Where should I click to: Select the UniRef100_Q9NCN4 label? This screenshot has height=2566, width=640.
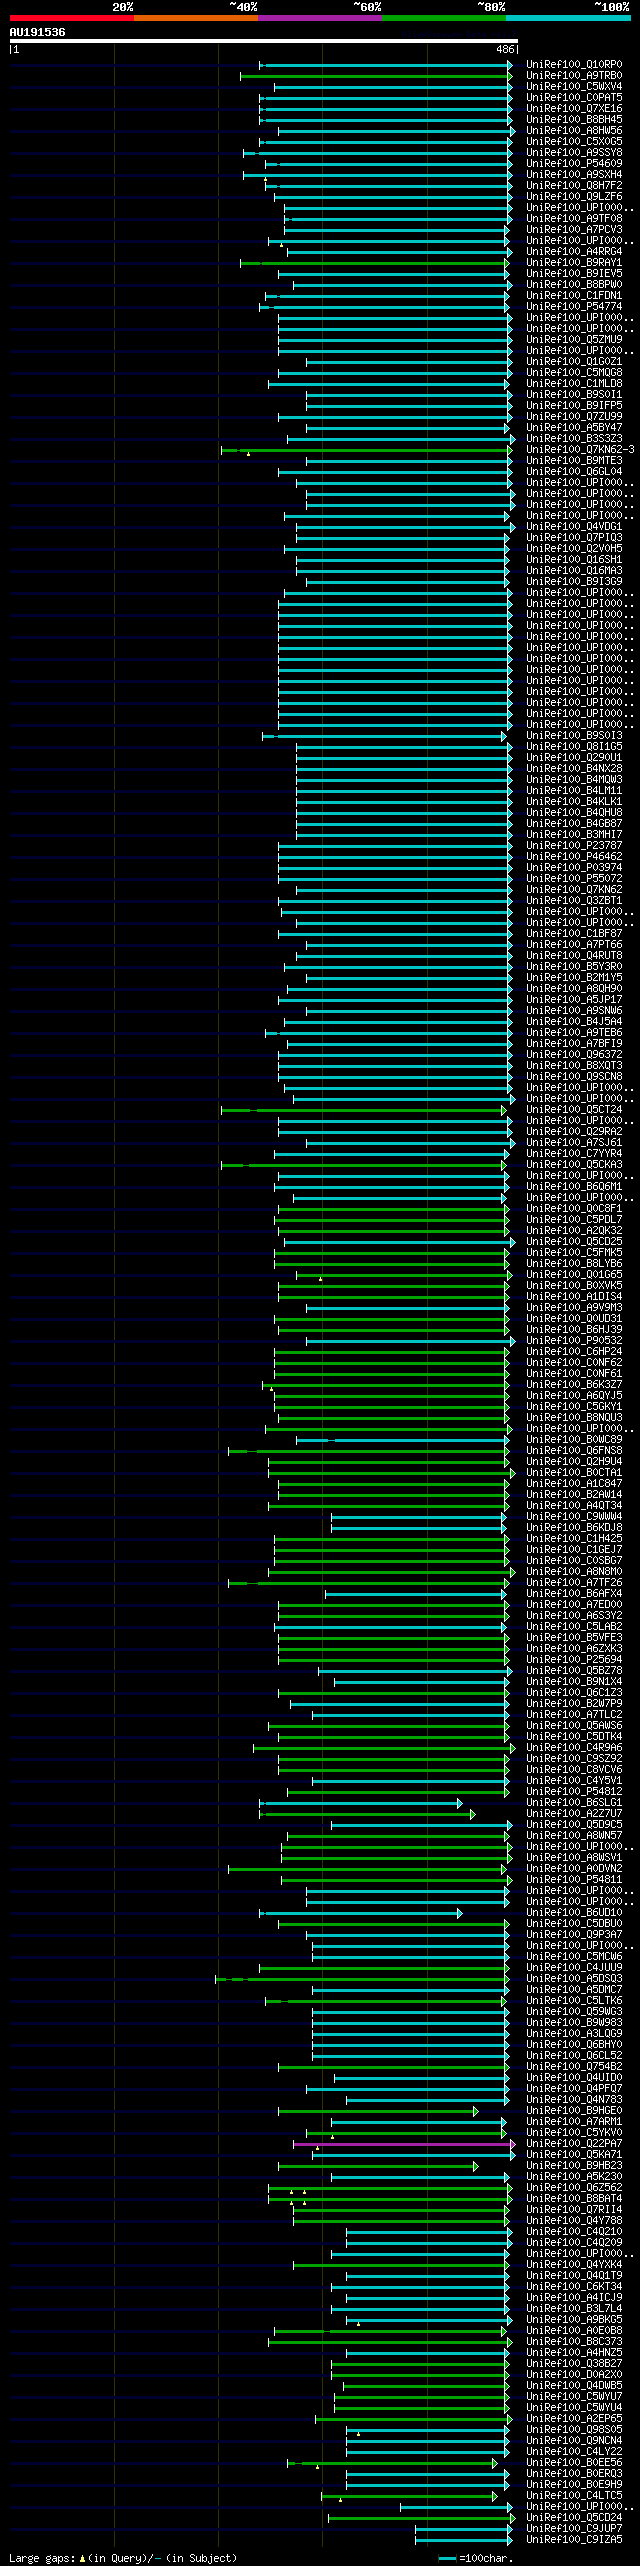click(x=574, y=2441)
